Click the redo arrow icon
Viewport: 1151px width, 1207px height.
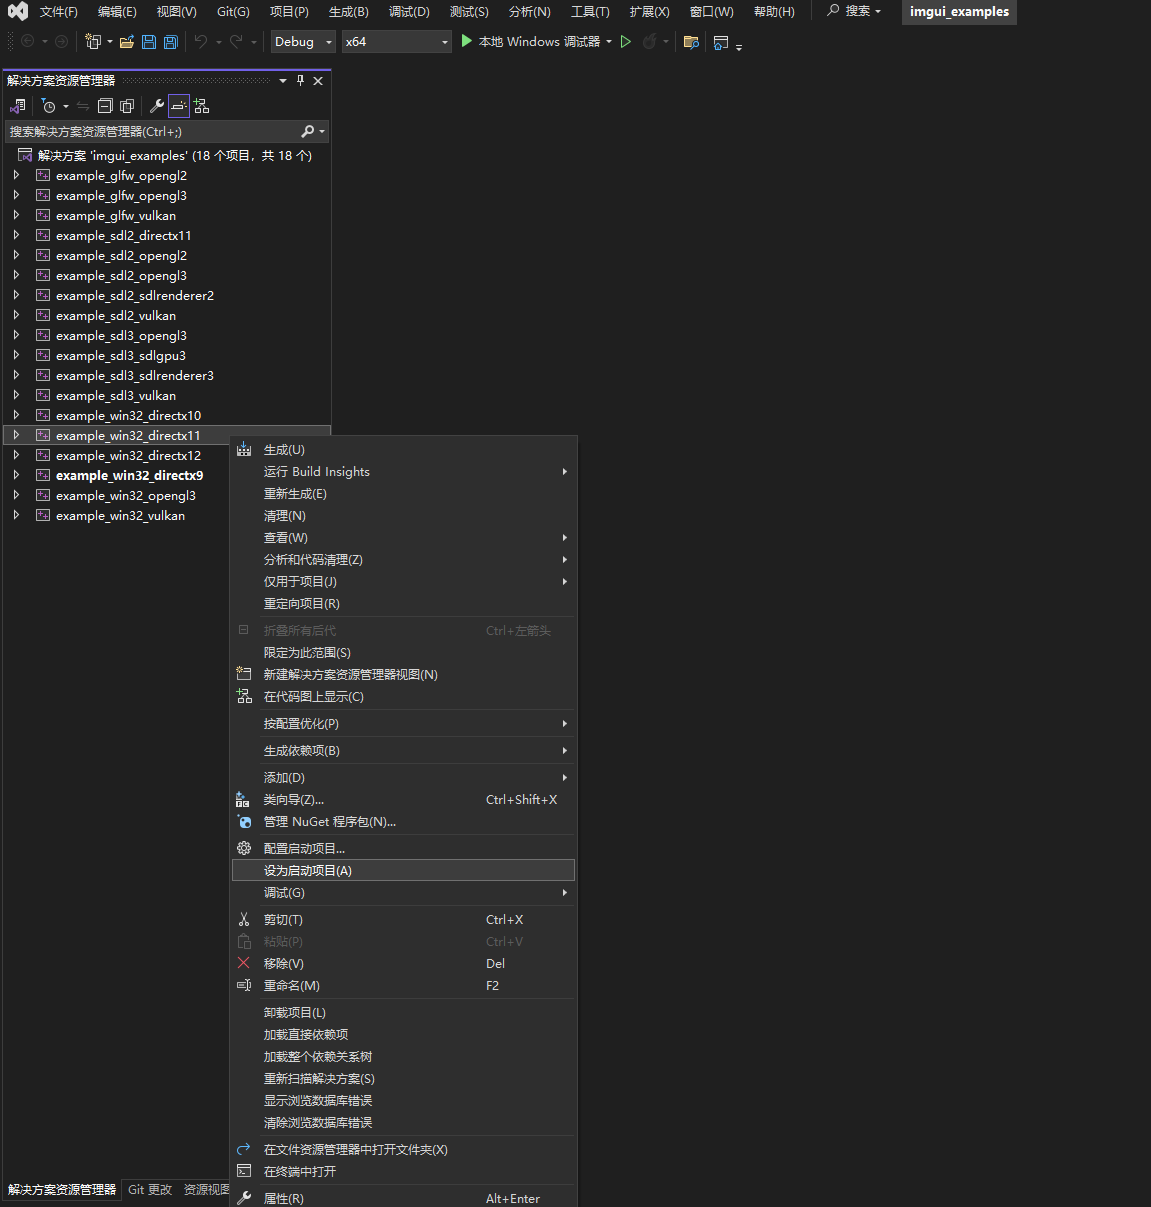tap(236, 42)
